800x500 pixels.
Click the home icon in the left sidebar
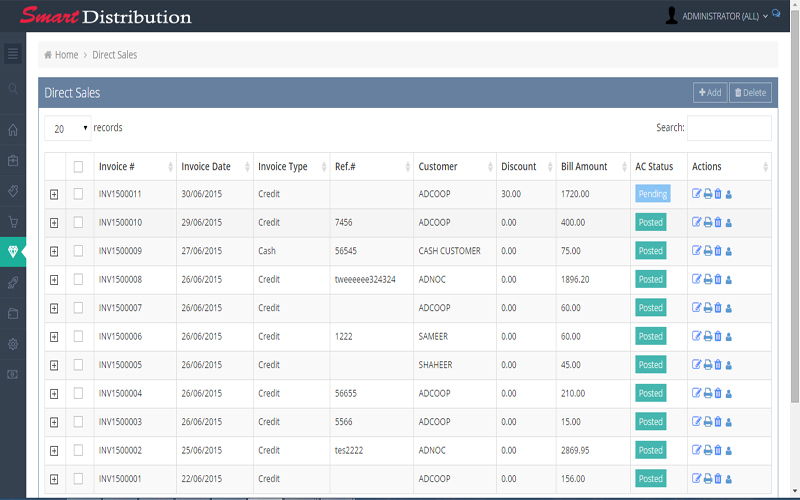click(x=13, y=129)
